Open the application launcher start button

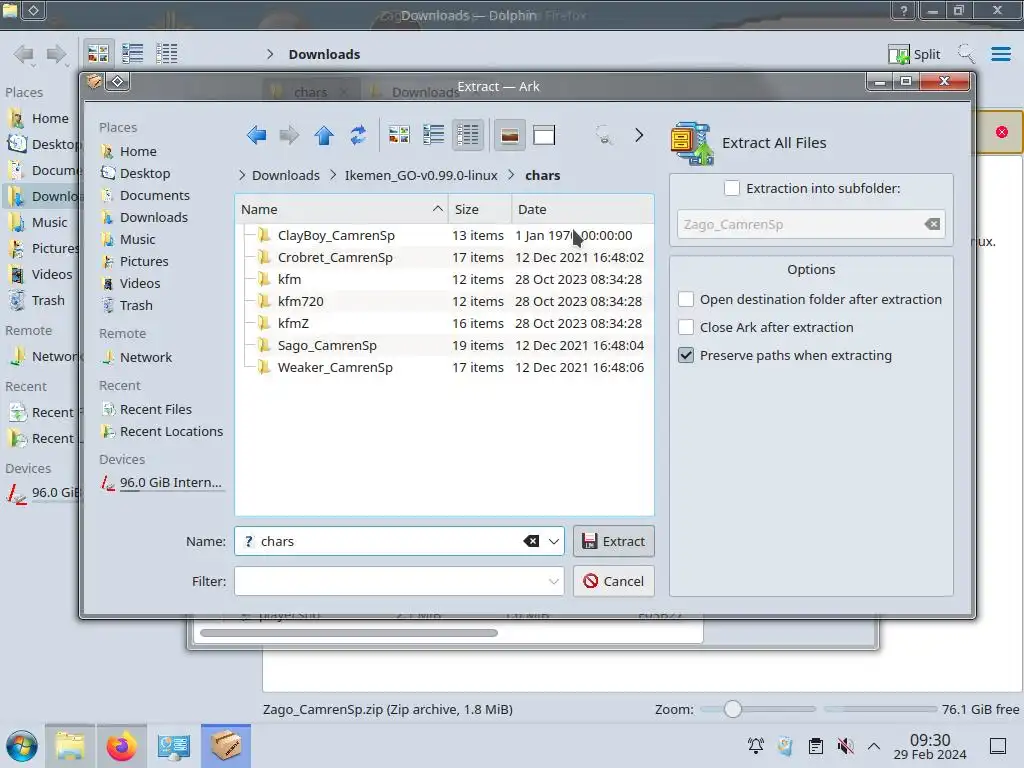pyautogui.click(x=22, y=746)
